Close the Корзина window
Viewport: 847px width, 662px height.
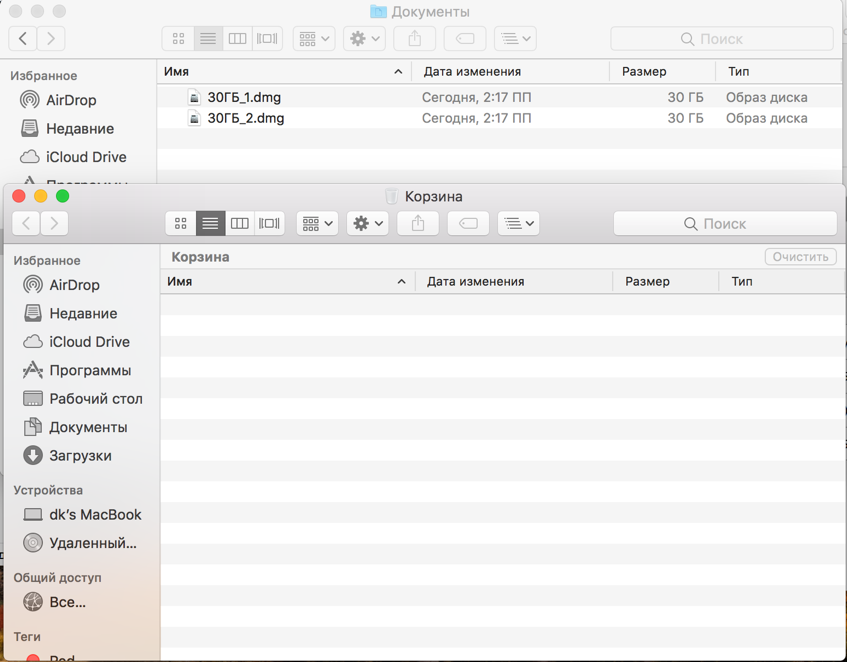pyautogui.click(x=19, y=196)
